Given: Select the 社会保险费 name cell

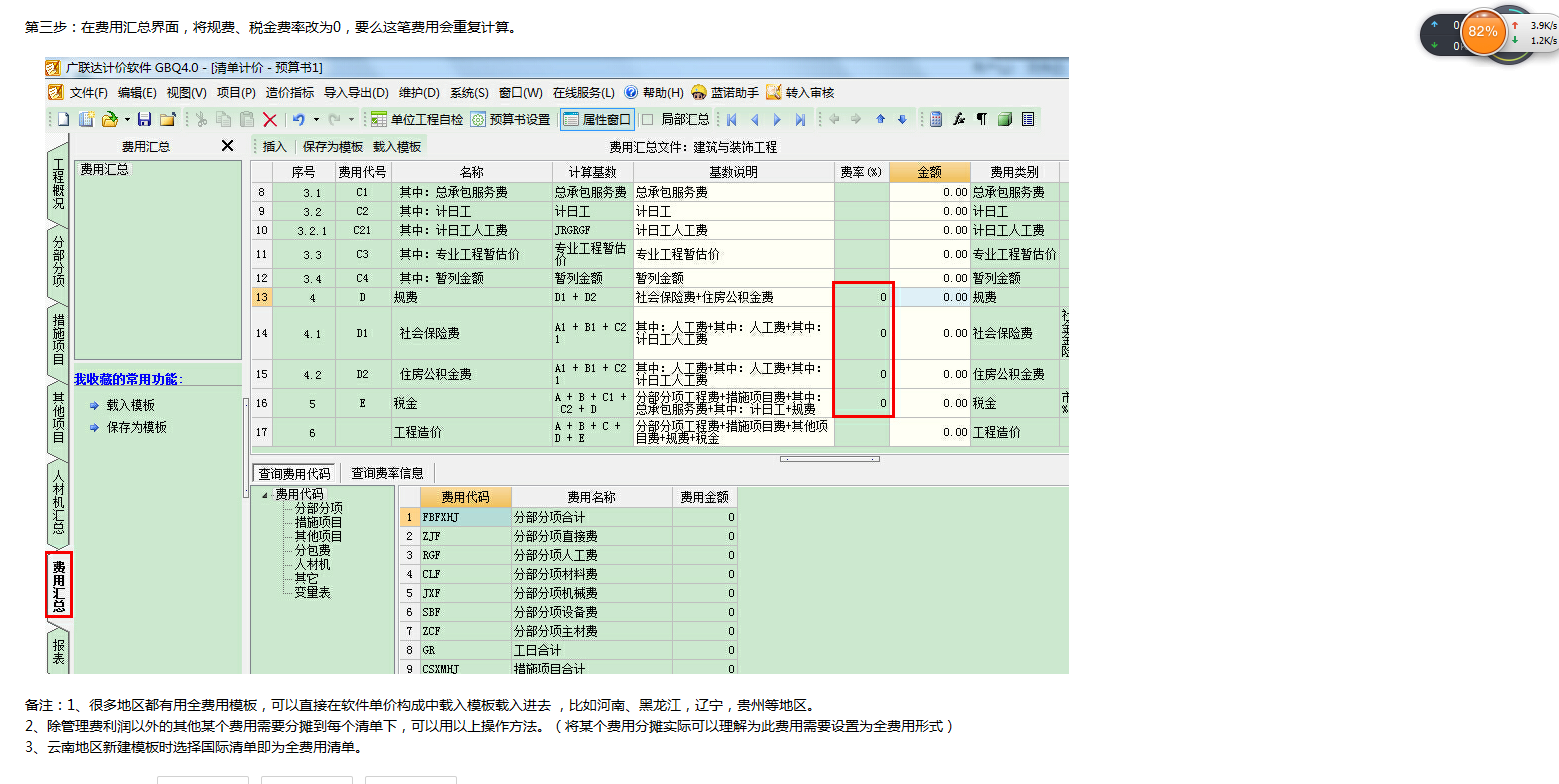Looking at the screenshot, I should [471, 333].
